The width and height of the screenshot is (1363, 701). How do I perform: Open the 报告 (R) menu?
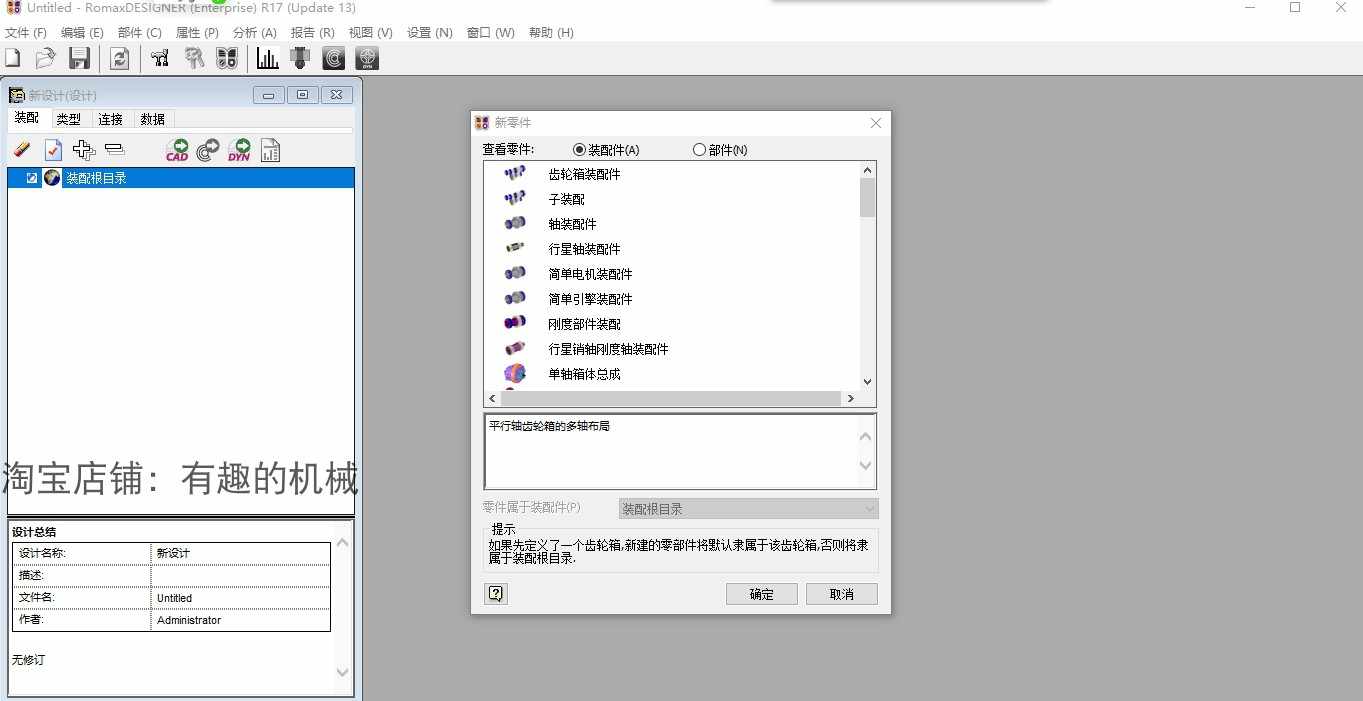tap(312, 32)
